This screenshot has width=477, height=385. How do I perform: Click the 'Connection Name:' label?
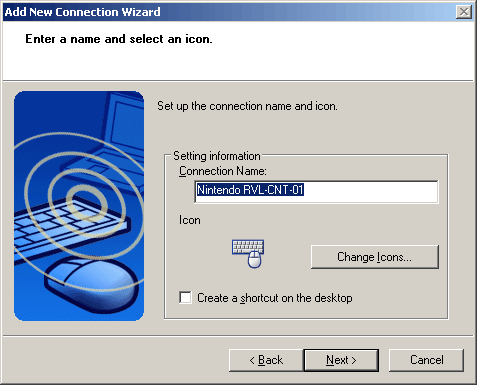click(223, 171)
